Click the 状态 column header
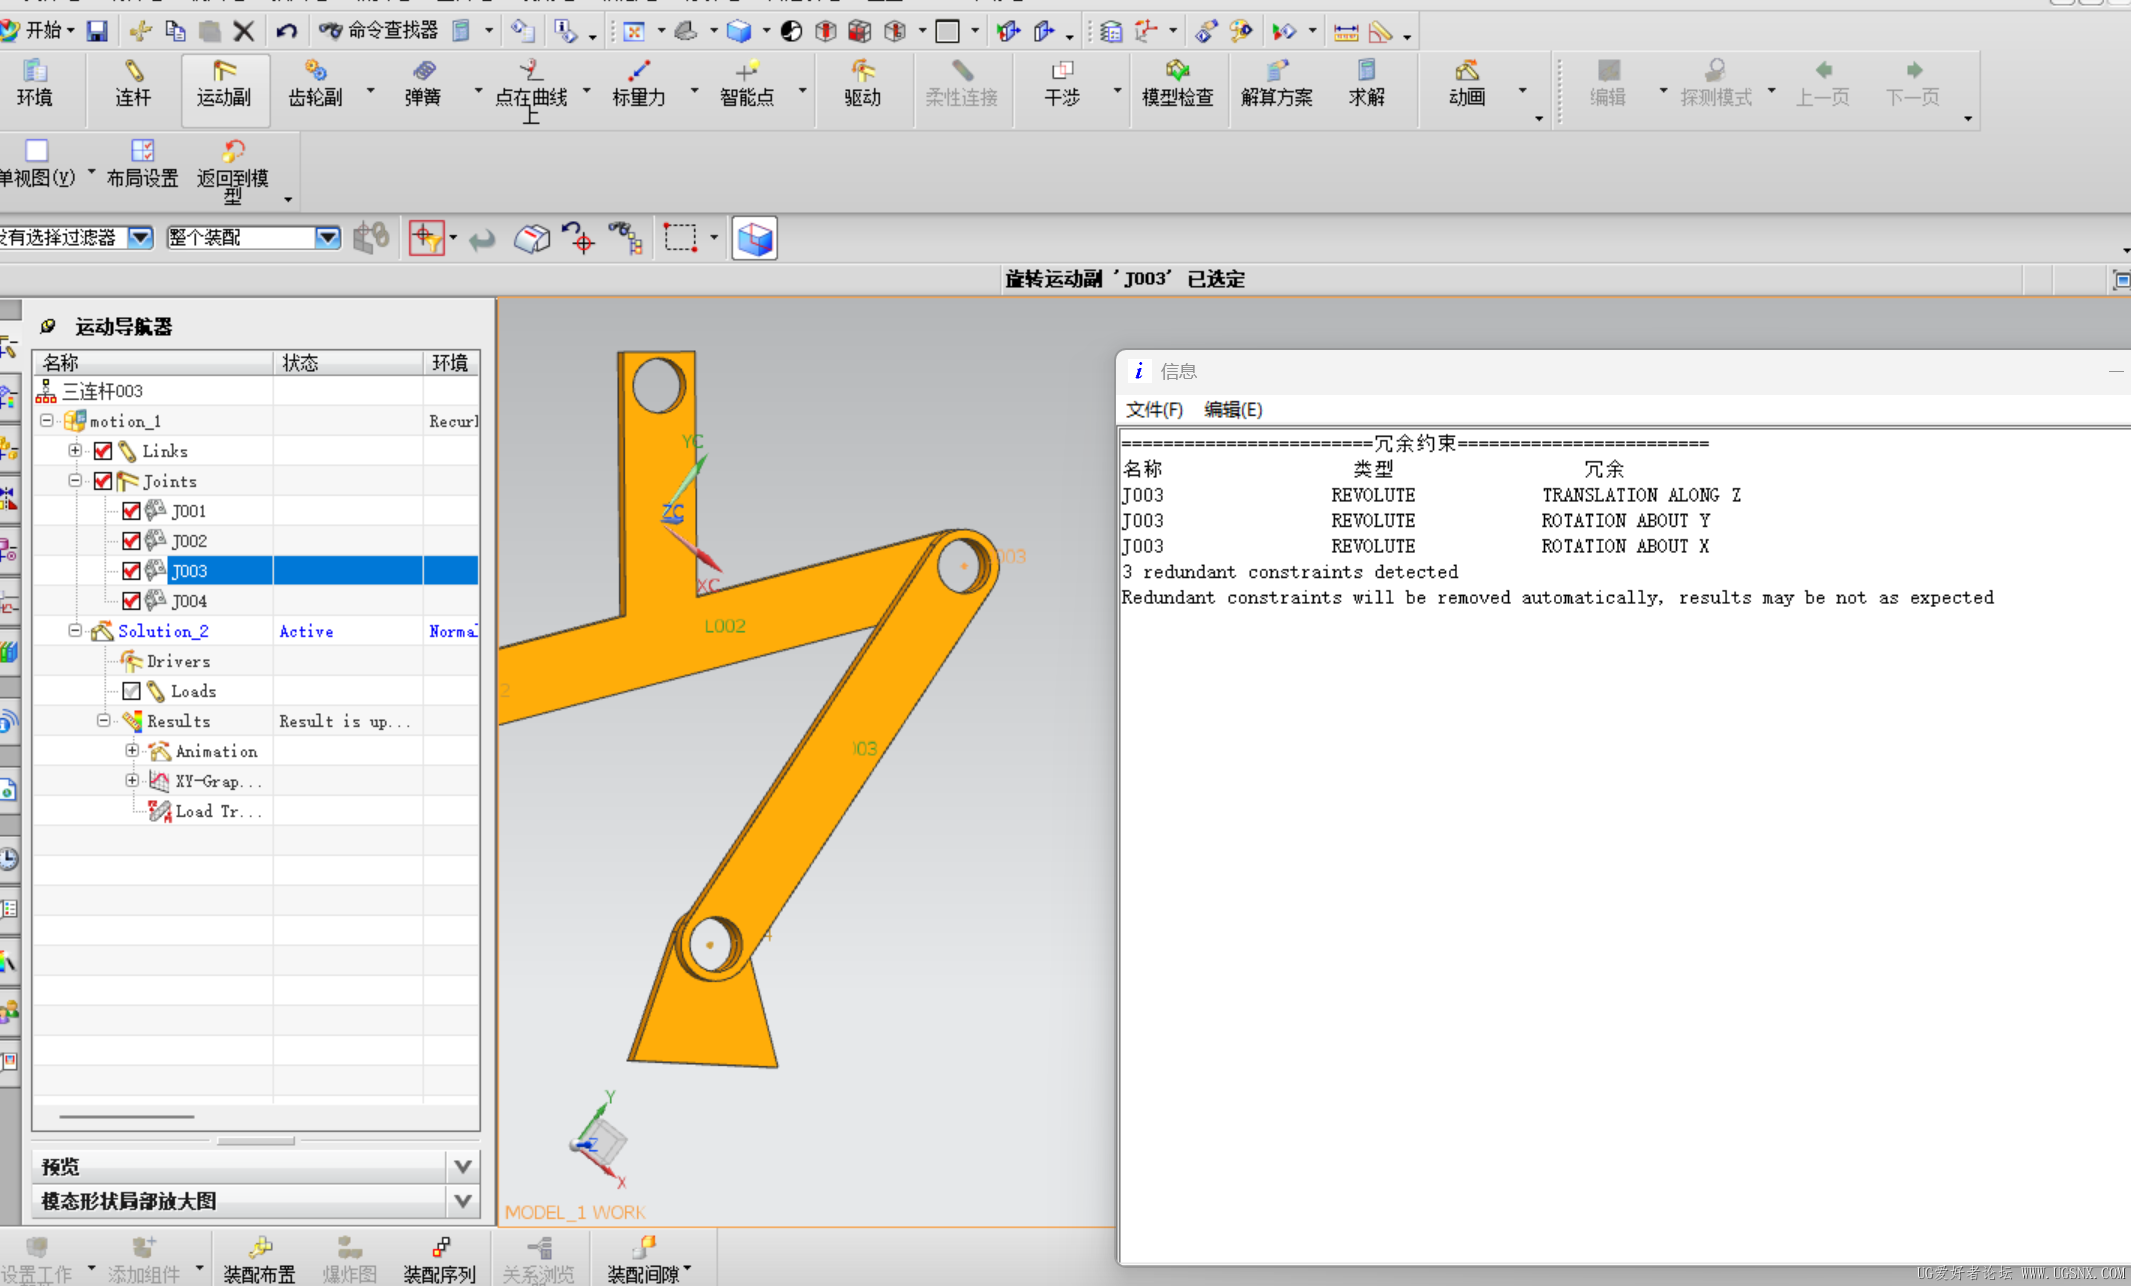 pyautogui.click(x=348, y=362)
